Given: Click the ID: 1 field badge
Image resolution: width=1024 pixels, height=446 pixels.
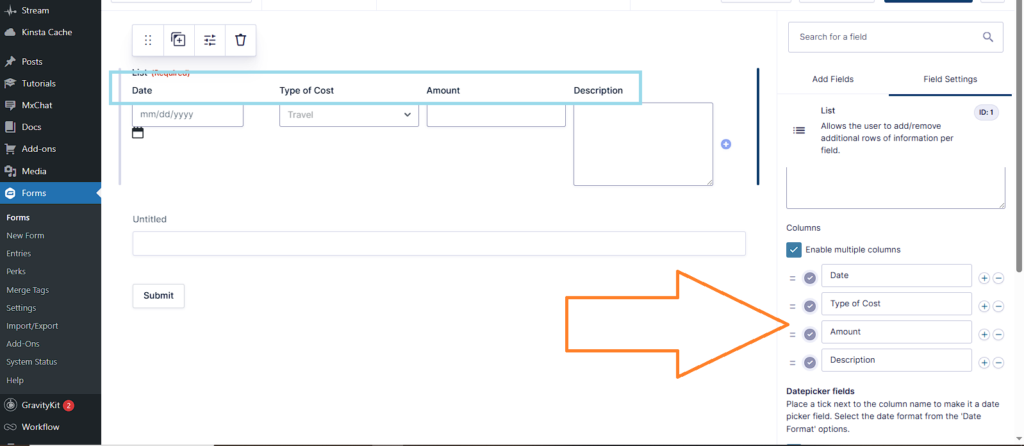Looking at the screenshot, I should point(986,113).
